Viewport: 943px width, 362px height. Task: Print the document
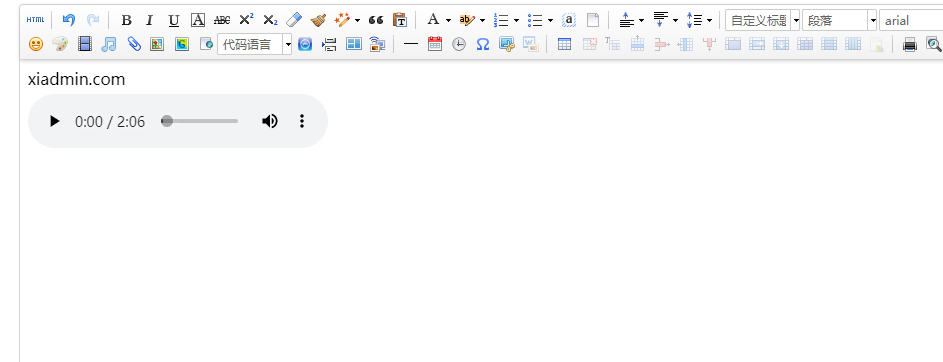(x=910, y=44)
